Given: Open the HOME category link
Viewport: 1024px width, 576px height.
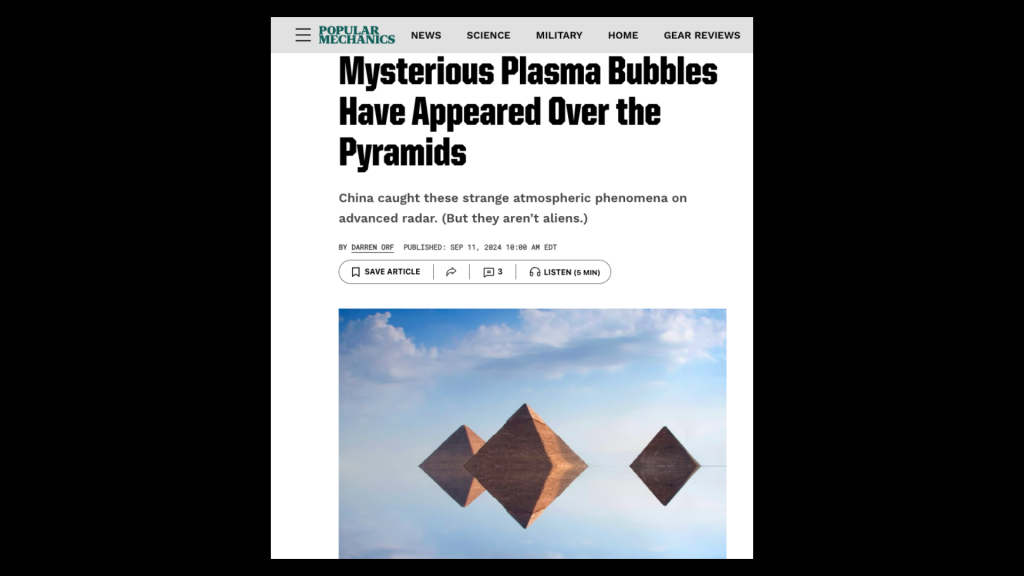Looking at the screenshot, I should click(623, 35).
